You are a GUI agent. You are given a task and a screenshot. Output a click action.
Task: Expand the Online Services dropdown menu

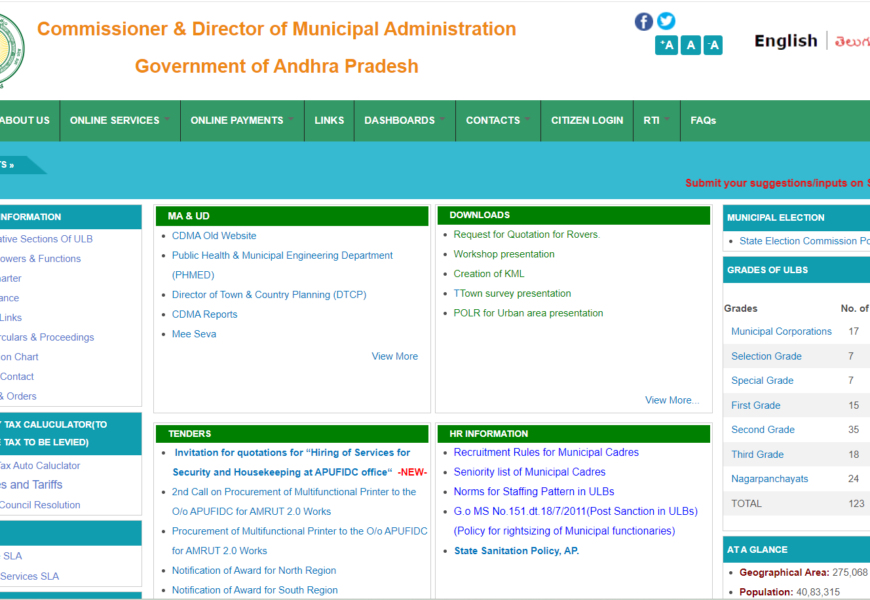tap(115, 121)
